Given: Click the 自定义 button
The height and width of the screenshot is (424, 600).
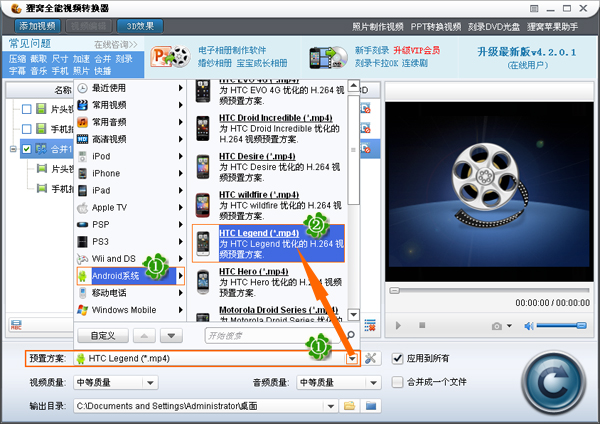Looking at the screenshot, I should (103, 336).
